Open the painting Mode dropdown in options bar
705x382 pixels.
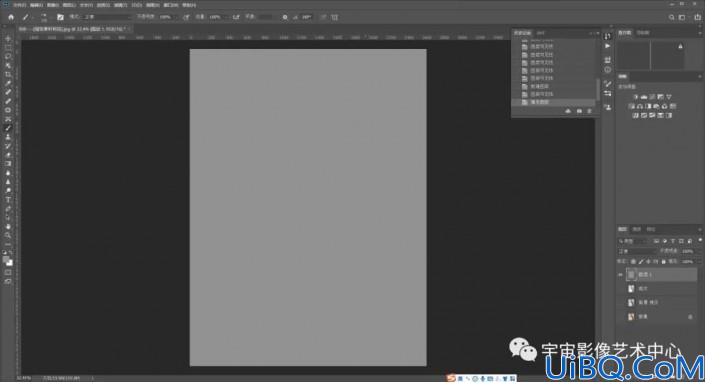[107, 17]
